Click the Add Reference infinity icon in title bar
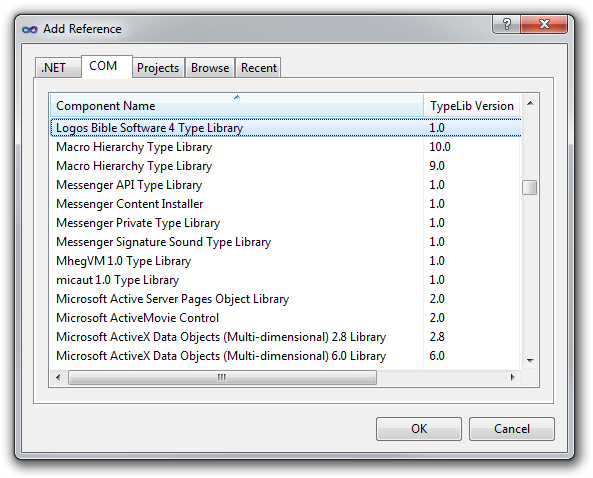Image resolution: width=593 pixels, height=478 pixels. click(29, 29)
